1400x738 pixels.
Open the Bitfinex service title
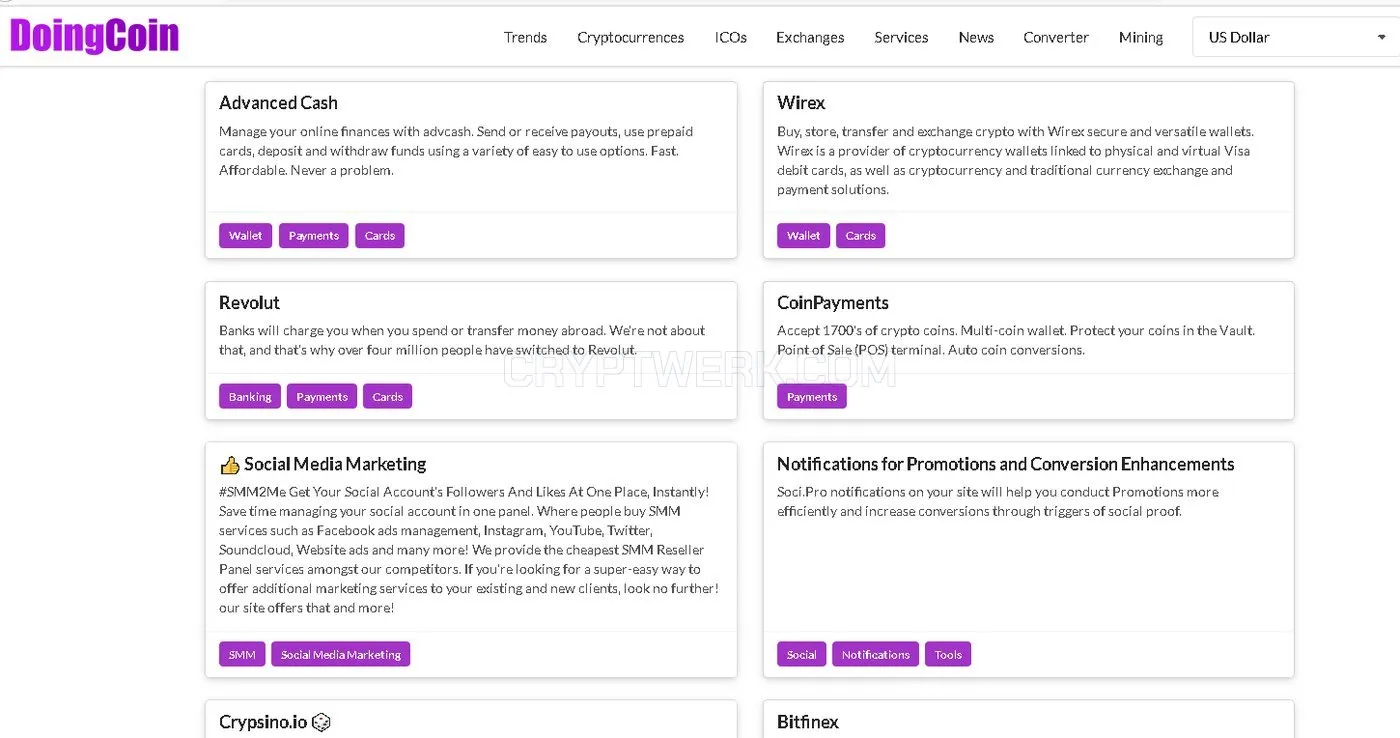pos(808,722)
